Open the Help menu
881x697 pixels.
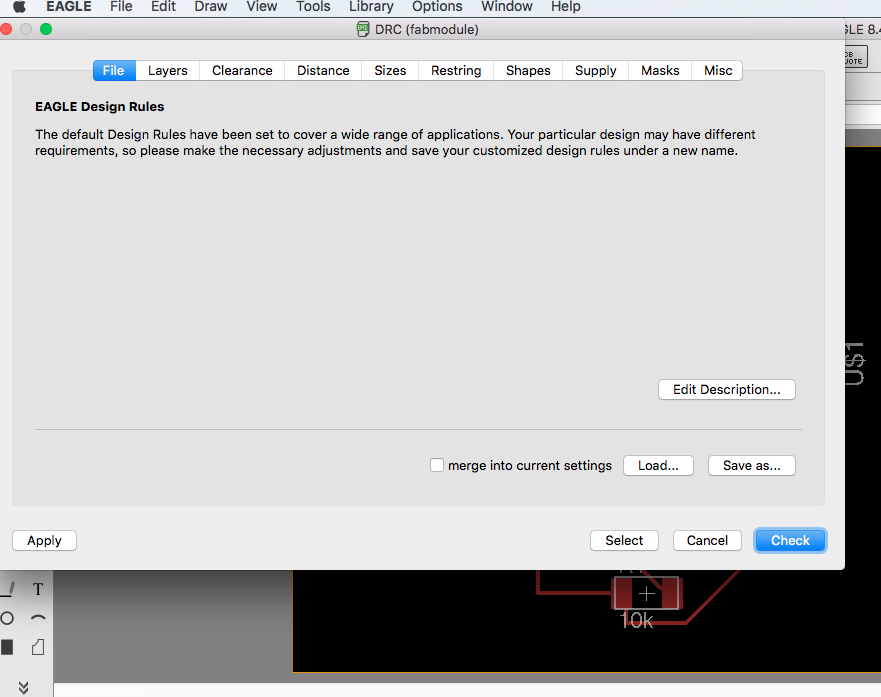pyautogui.click(x=565, y=7)
